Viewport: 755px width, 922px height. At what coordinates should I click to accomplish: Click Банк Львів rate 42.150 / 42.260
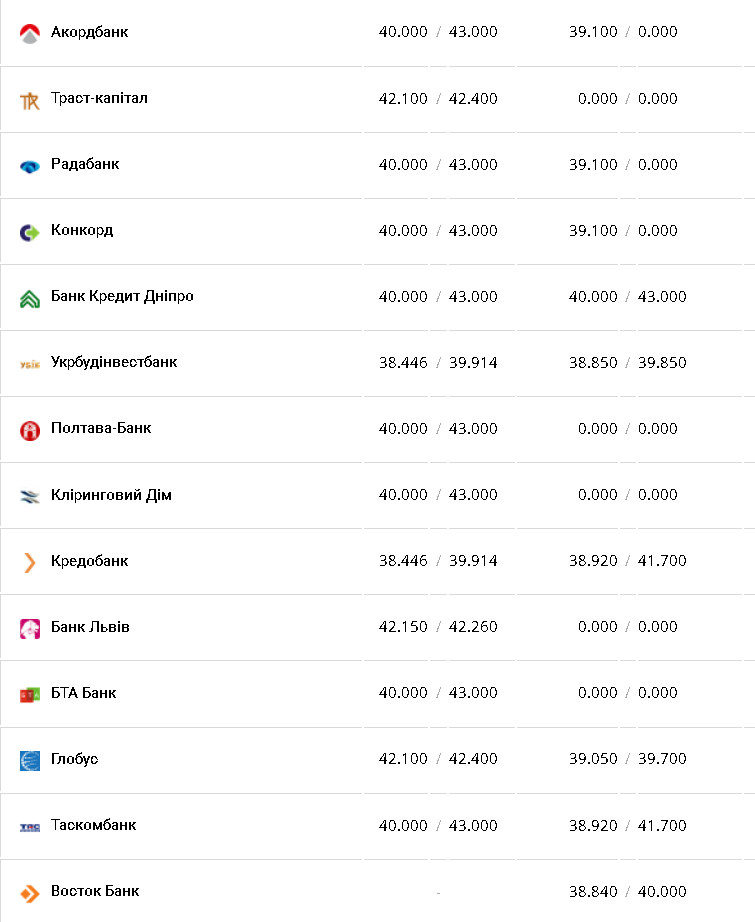(438, 627)
